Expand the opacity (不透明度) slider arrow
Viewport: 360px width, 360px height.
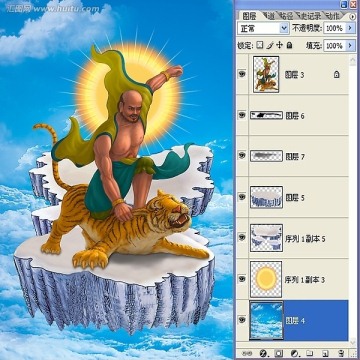[x=350, y=28]
